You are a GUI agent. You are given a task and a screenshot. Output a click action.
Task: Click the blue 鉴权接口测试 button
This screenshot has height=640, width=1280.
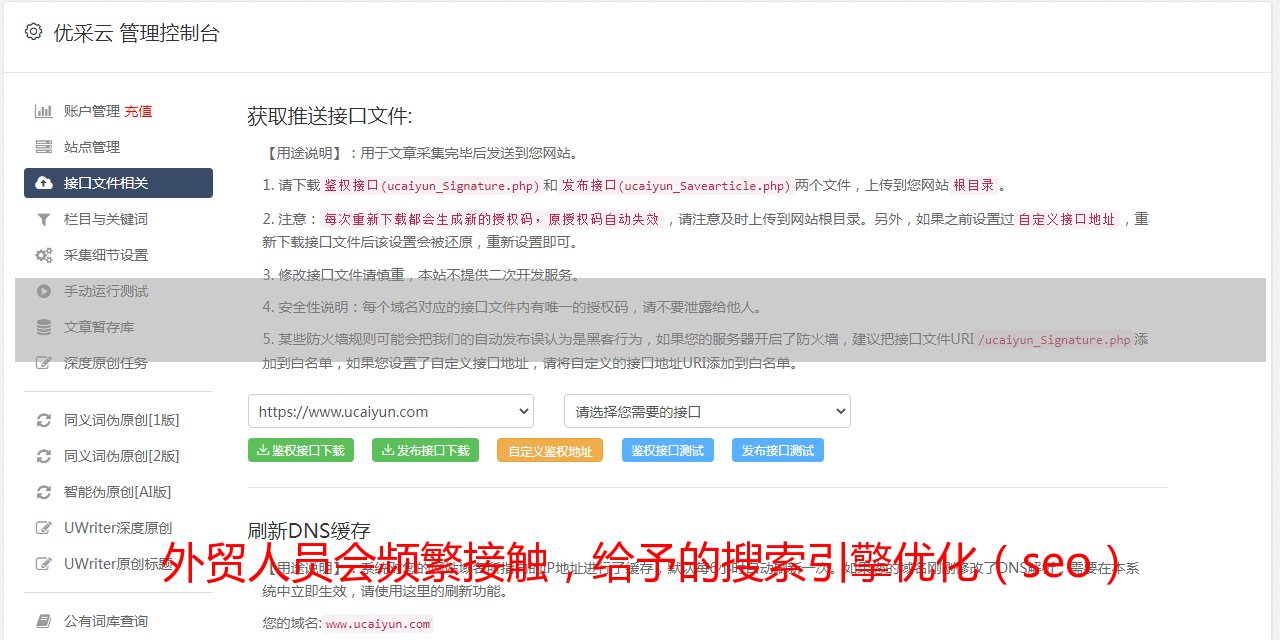pyautogui.click(x=668, y=450)
